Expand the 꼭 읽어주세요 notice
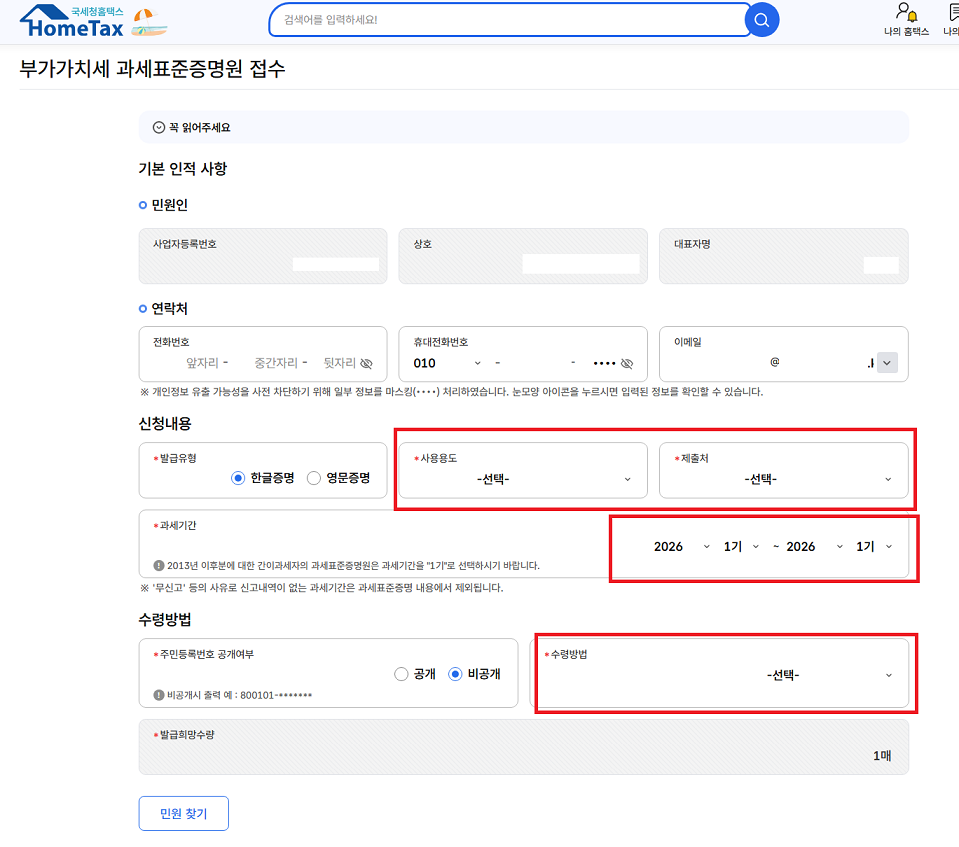Screen dimensions: 959x847 point(192,127)
